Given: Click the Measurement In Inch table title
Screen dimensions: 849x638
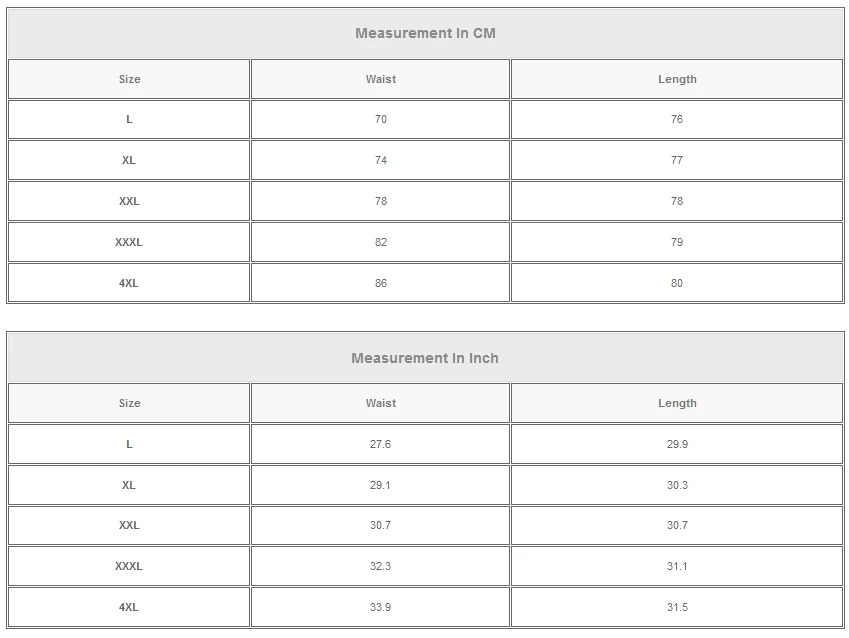Looking at the screenshot, I should click(425, 358).
